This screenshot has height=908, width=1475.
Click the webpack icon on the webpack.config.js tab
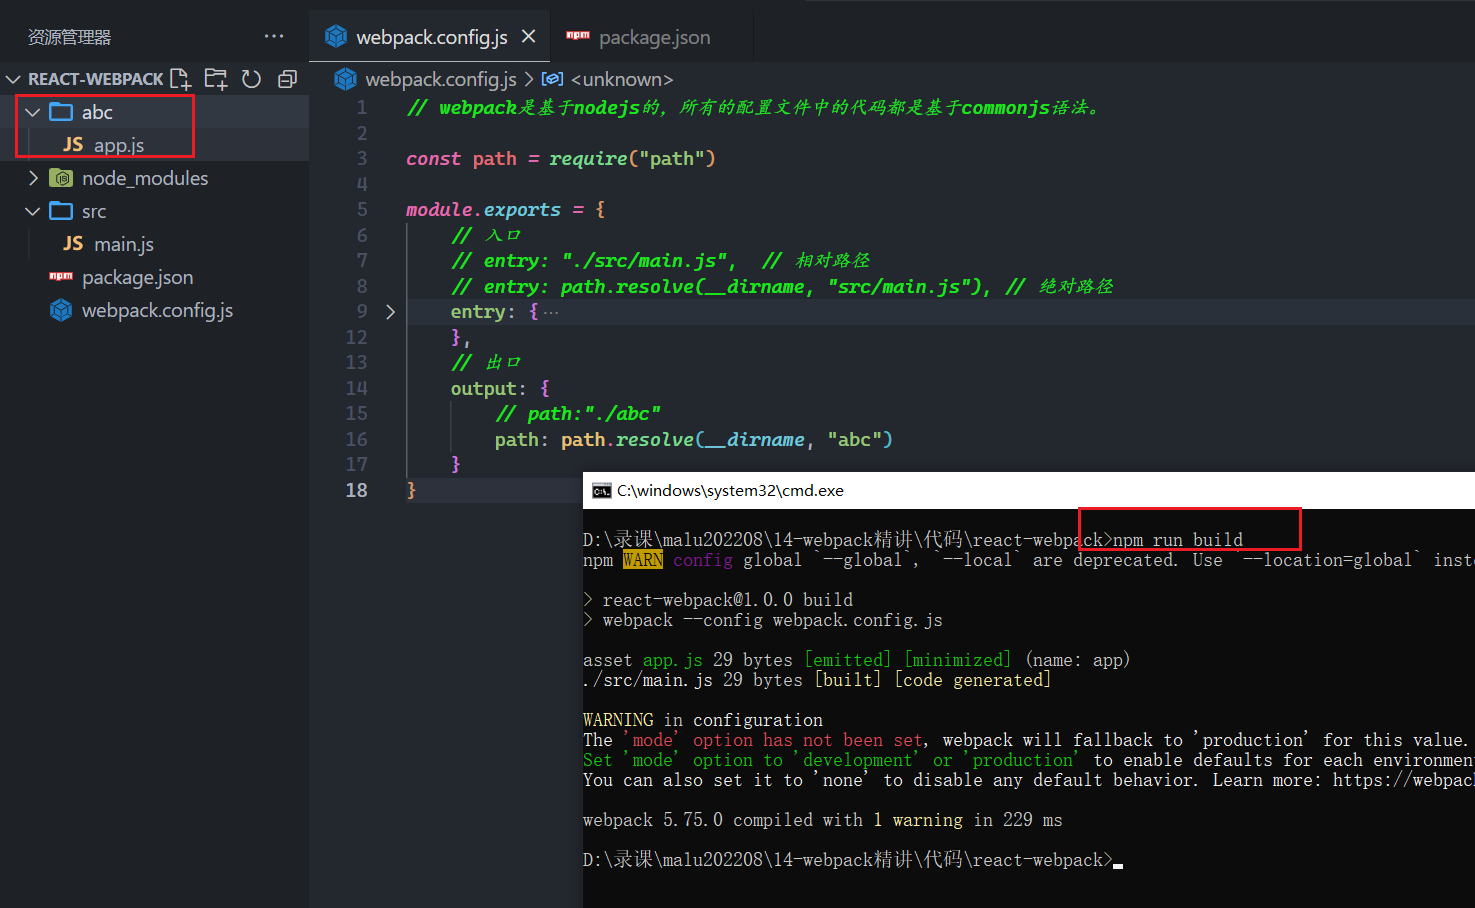click(336, 36)
